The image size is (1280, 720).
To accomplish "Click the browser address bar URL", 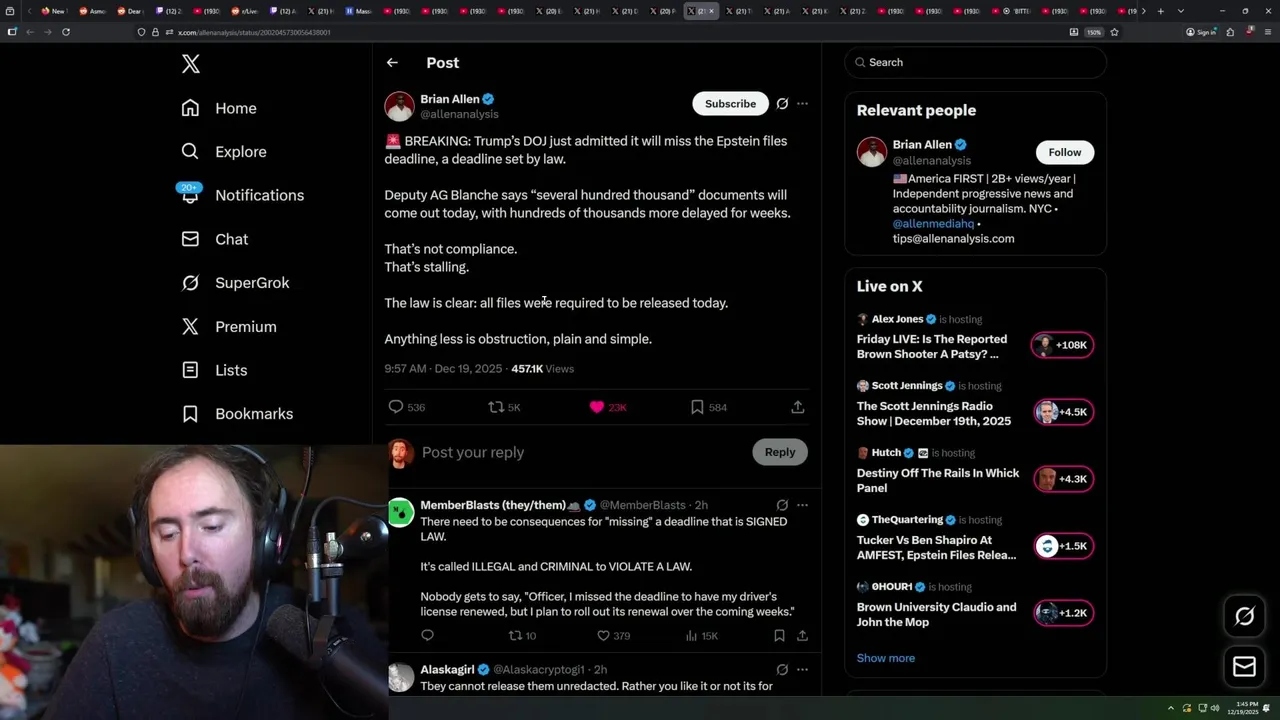I will pos(254,32).
